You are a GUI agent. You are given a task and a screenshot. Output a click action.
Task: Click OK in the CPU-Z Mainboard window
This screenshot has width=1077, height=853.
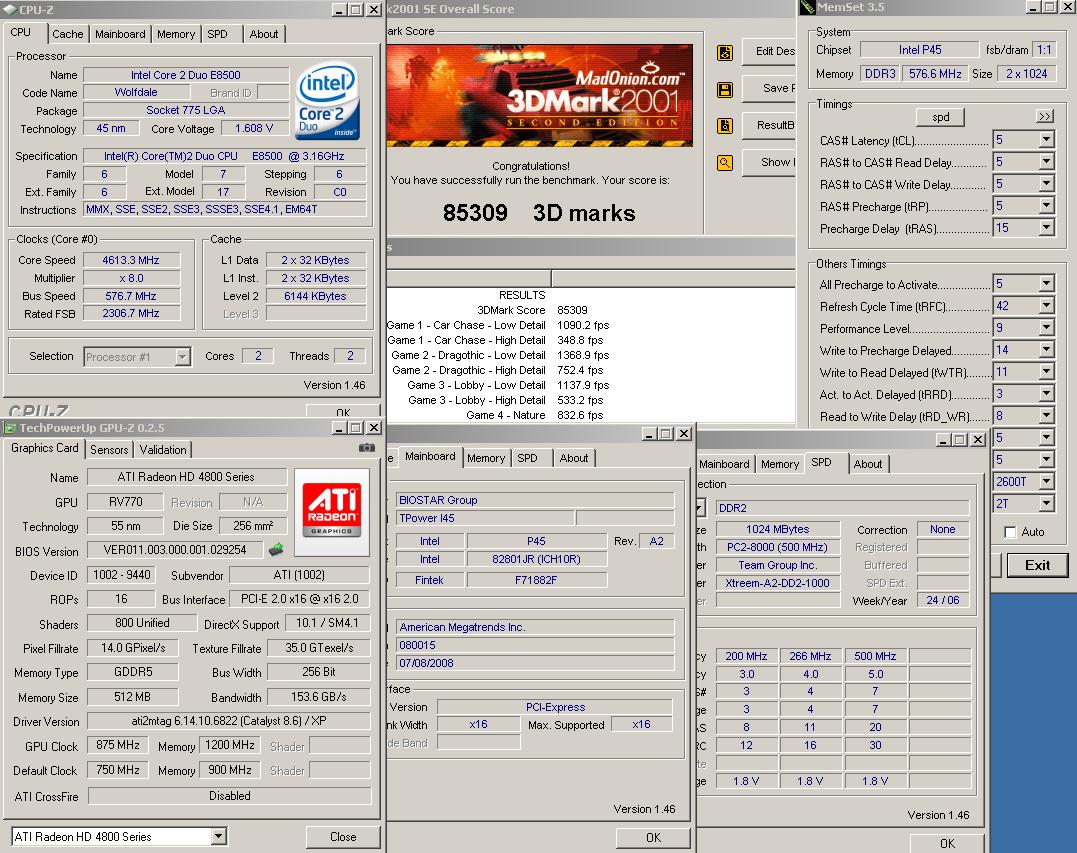coord(653,837)
